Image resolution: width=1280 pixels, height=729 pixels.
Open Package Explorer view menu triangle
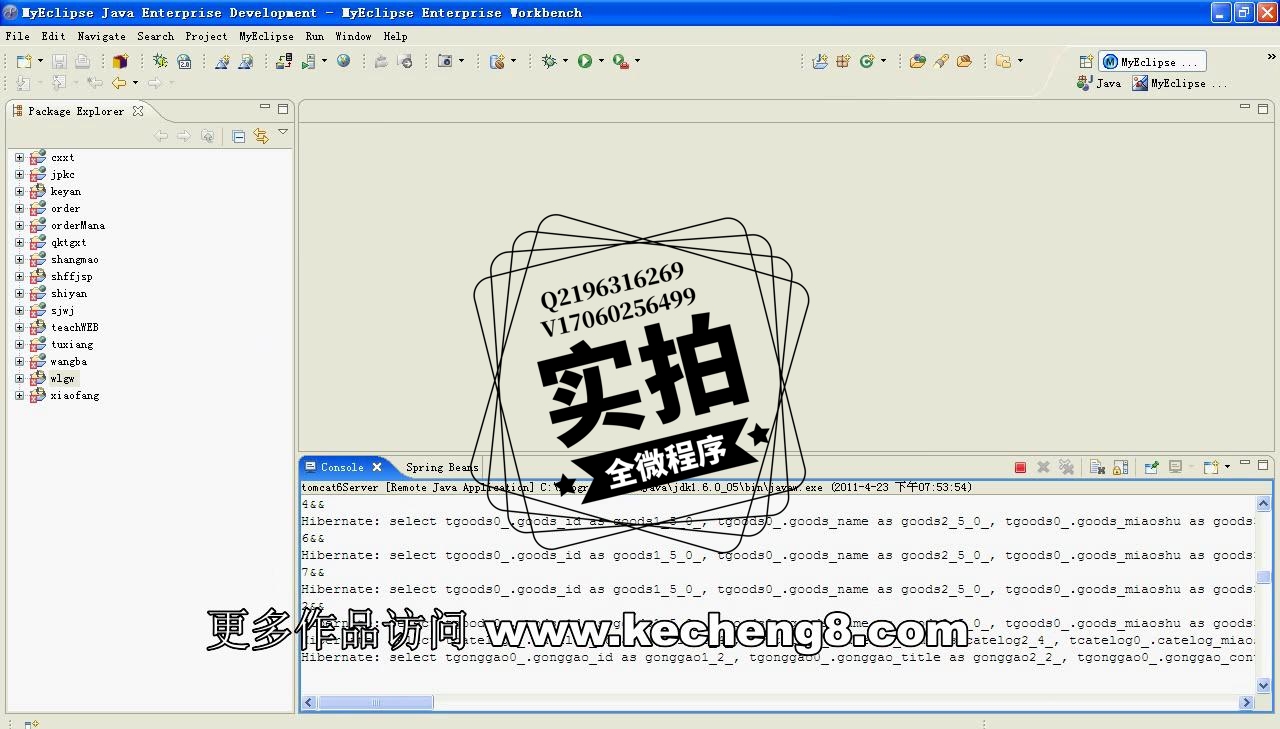[283, 132]
